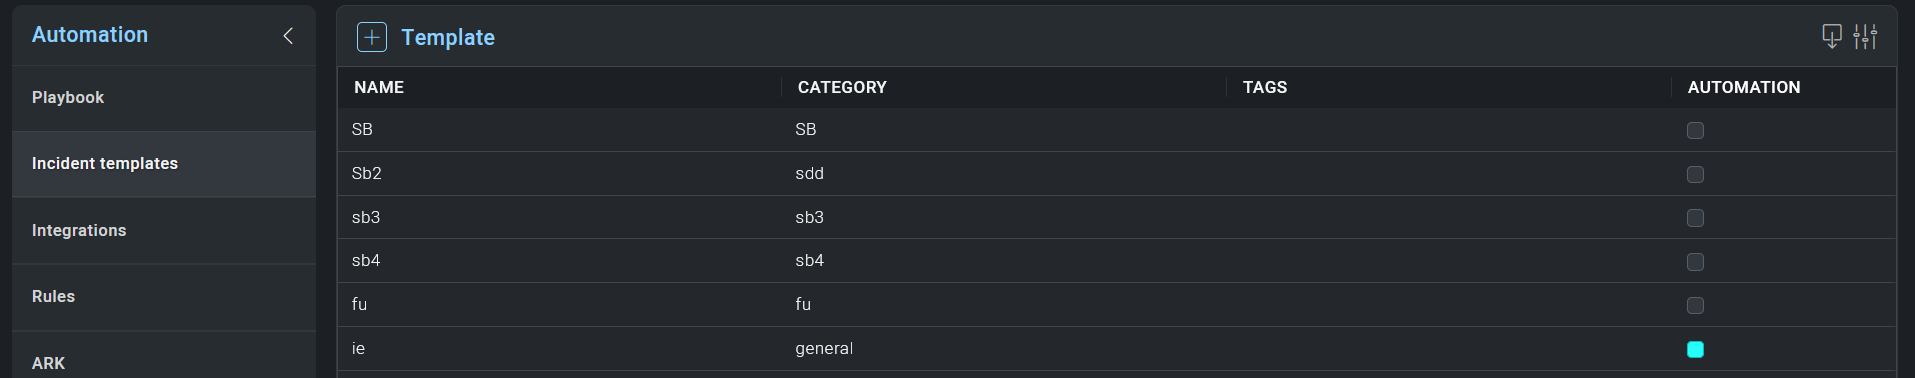Screen dimensions: 1915x378
Task: Open the column filter sliders icon
Action: pyautogui.click(x=1865, y=37)
